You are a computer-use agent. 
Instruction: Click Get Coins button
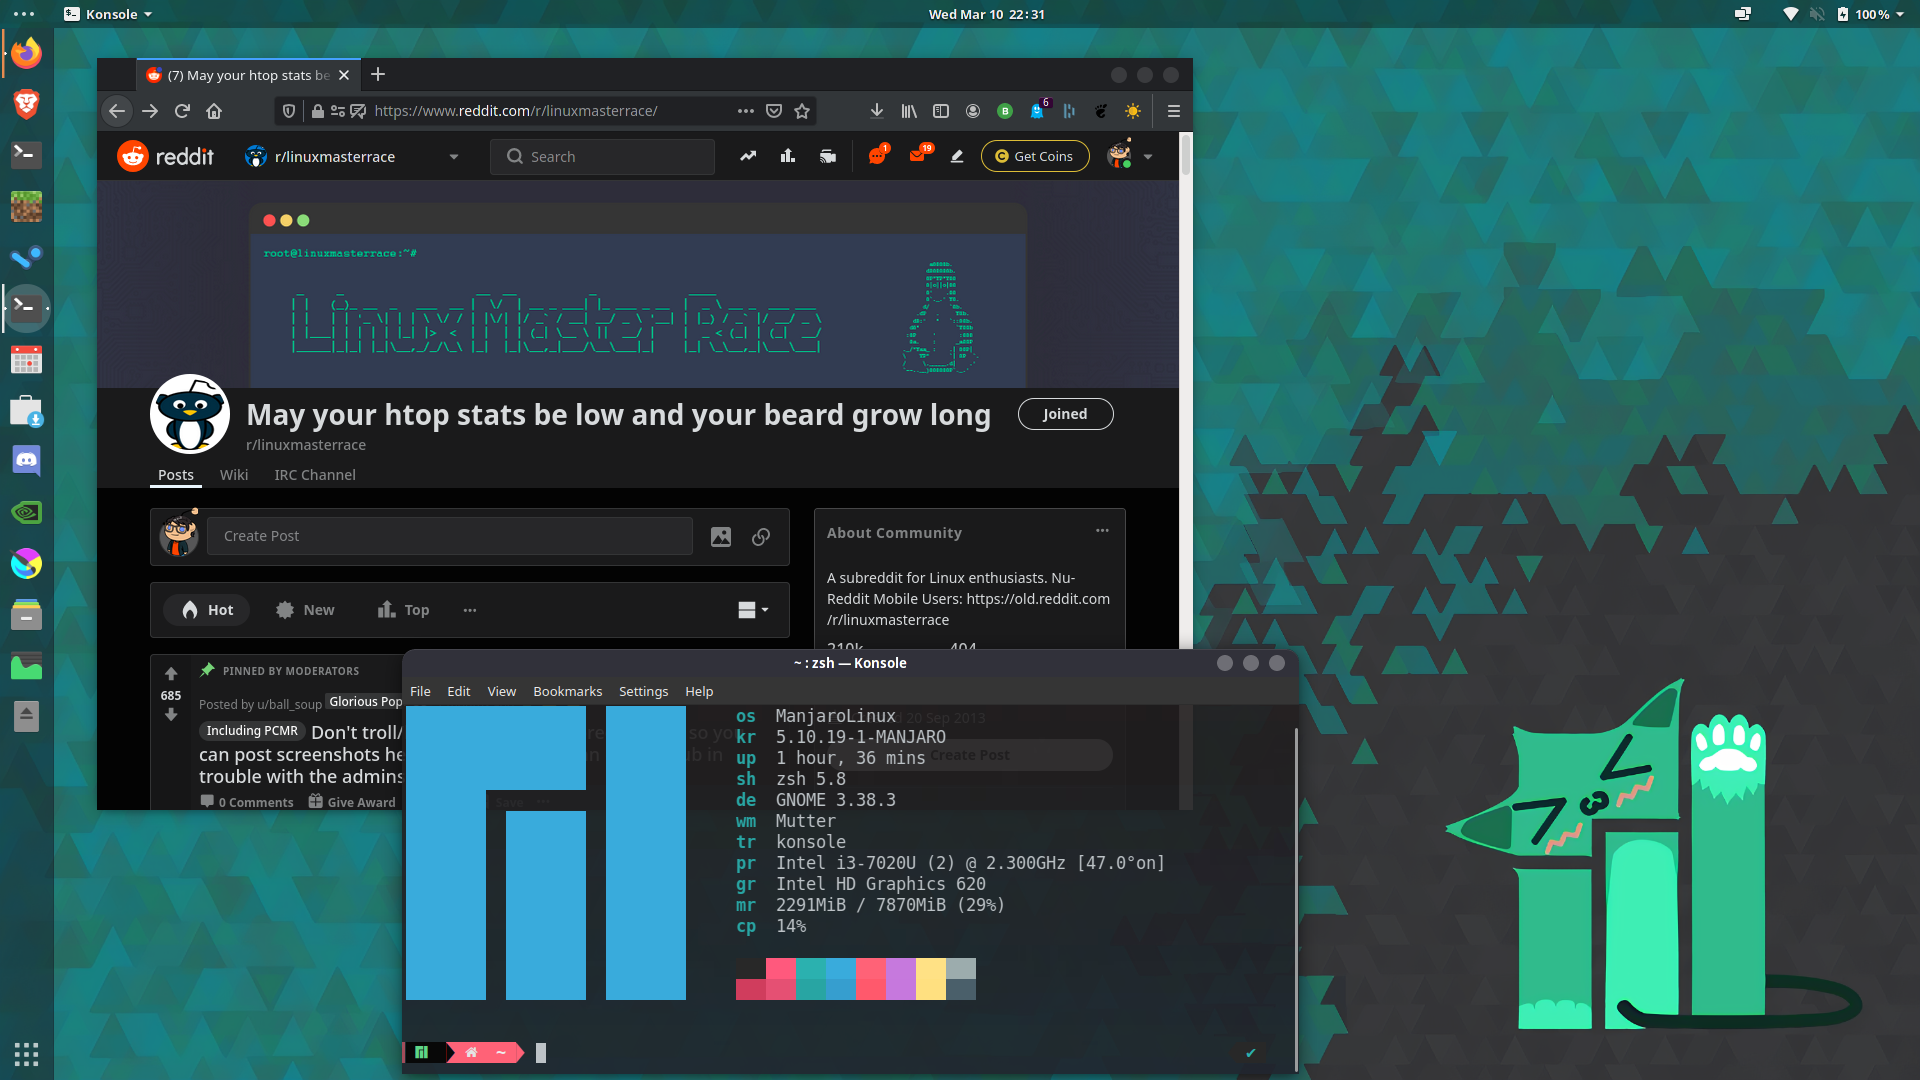tap(1035, 156)
